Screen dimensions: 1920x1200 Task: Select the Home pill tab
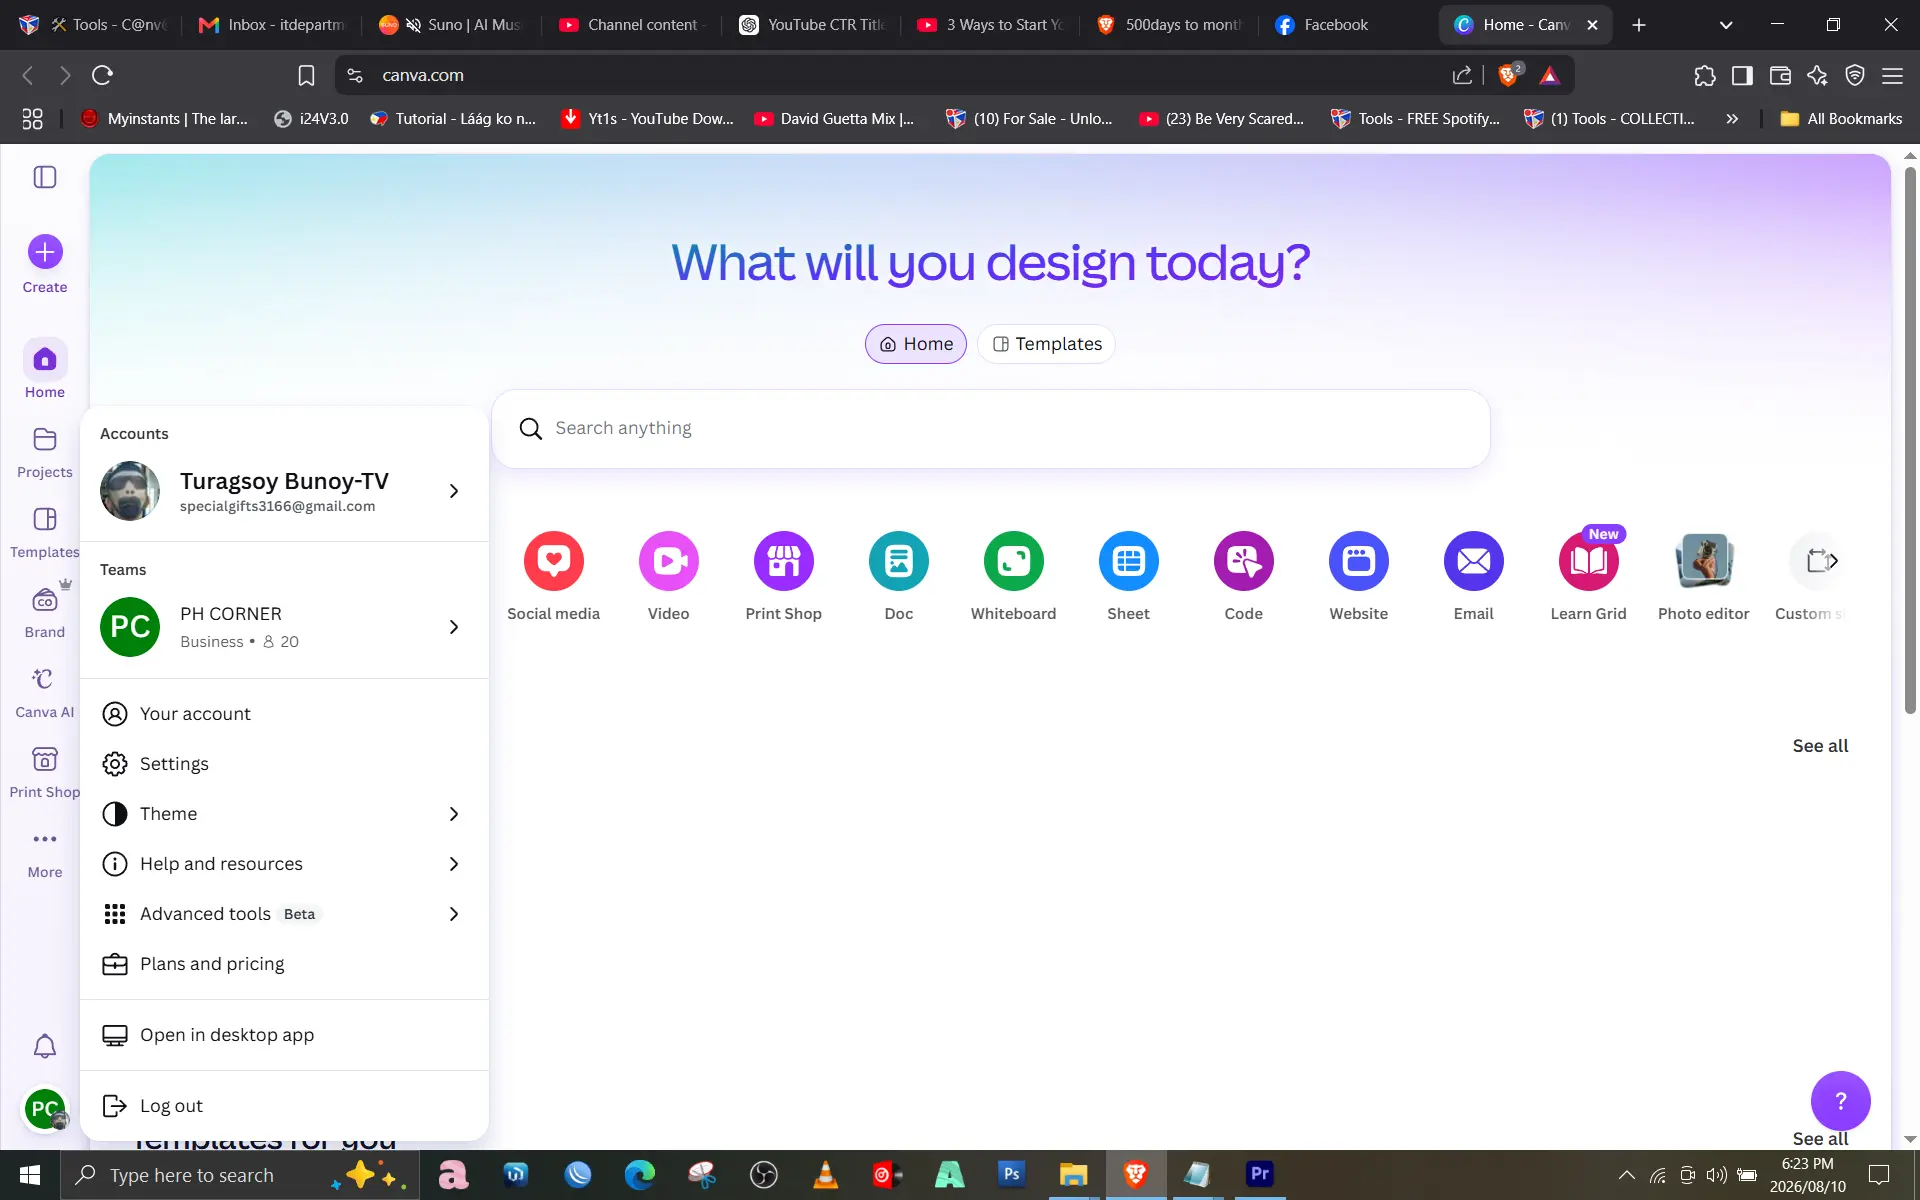pyautogui.click(x=916, y=344)
